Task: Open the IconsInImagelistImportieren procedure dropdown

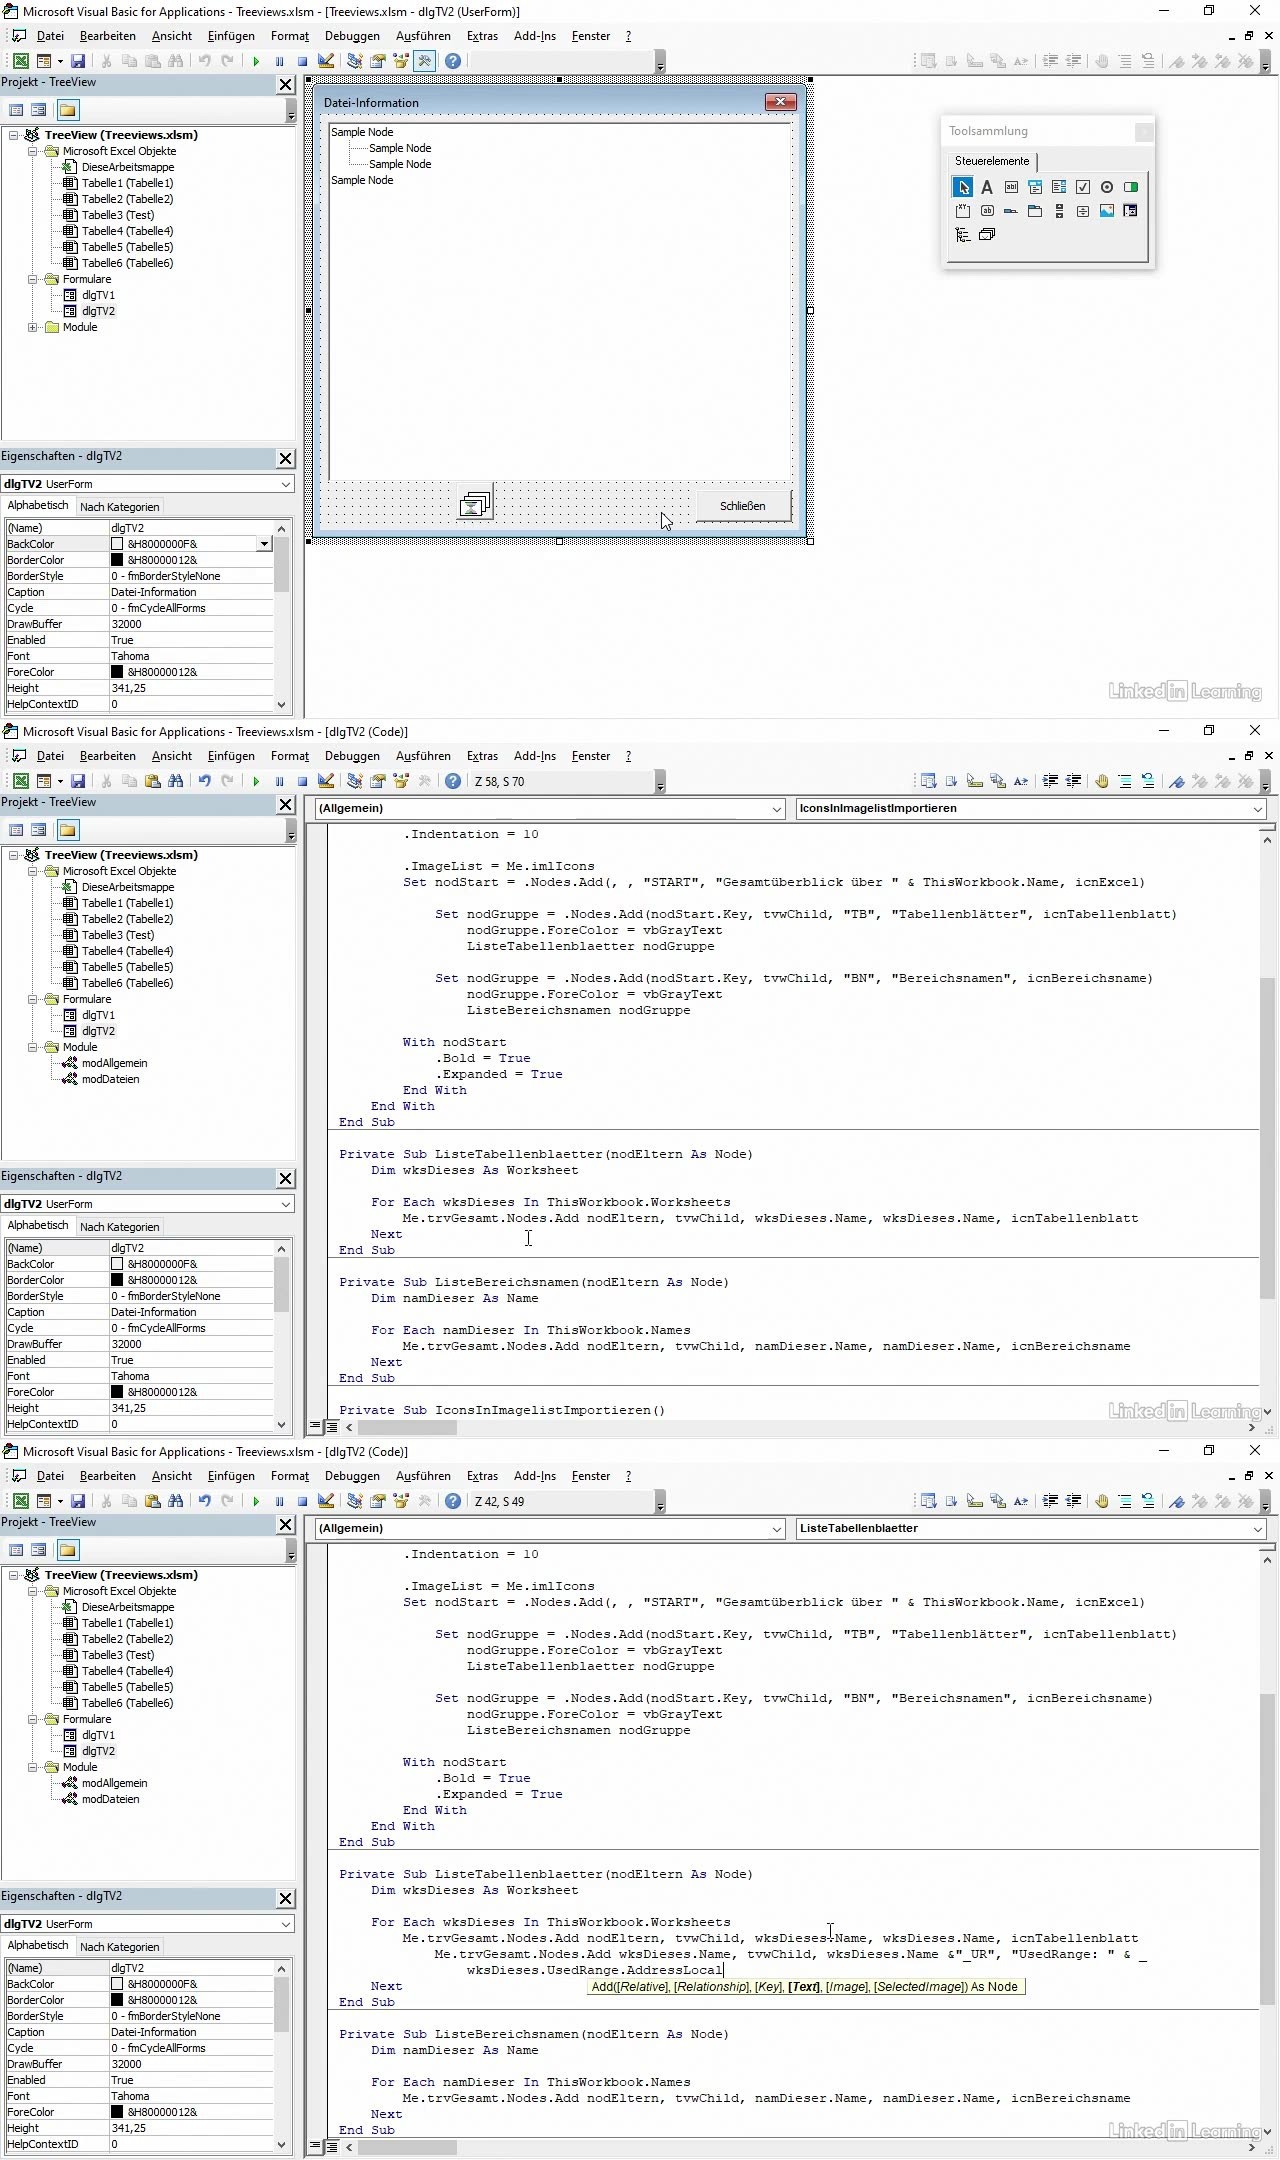Action: pos(1257,809)
